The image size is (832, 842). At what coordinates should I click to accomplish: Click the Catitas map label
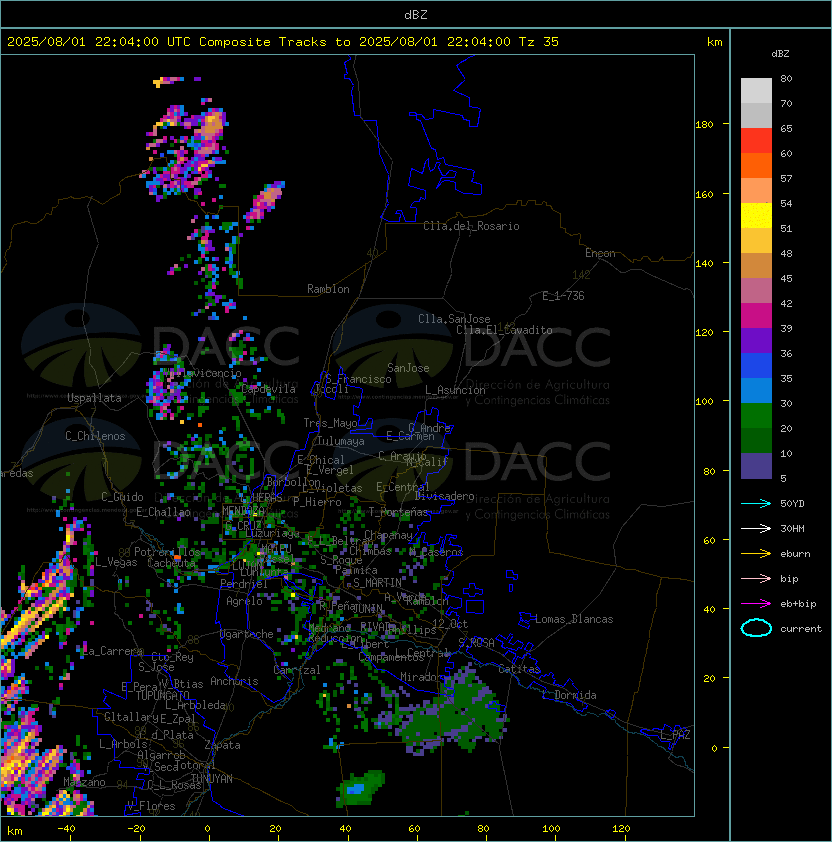(519, 669)
